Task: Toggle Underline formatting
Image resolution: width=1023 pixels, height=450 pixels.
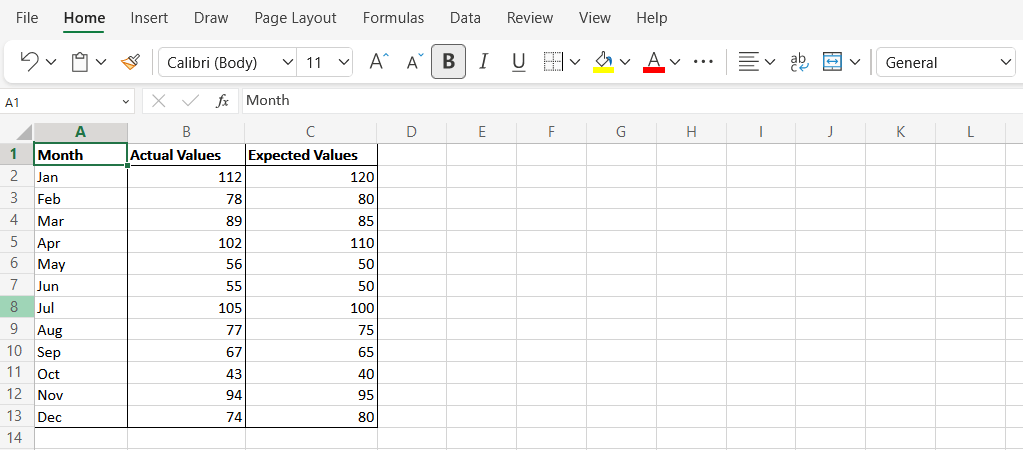Action: pyautogui.click(x=519, y=62)
